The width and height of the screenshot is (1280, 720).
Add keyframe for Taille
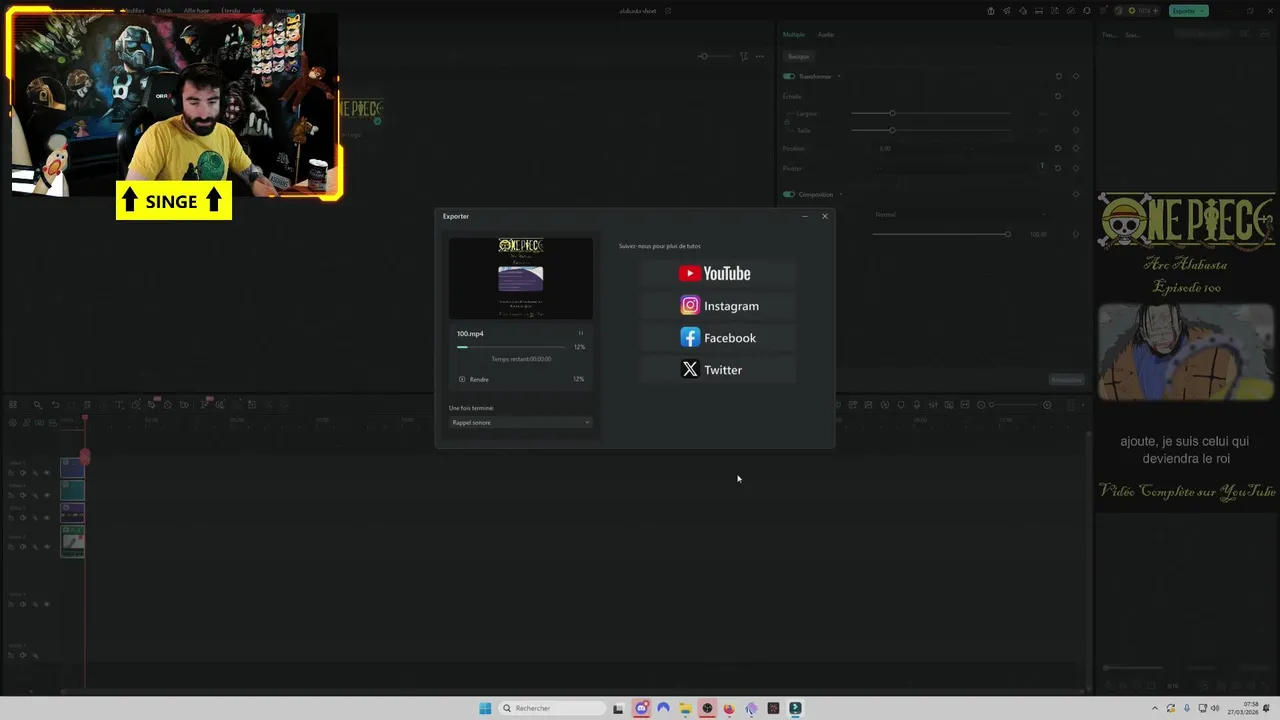point(1076,130)
